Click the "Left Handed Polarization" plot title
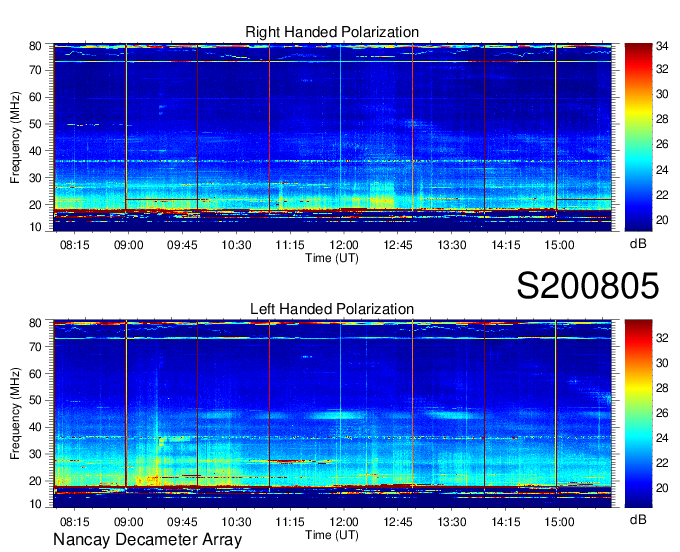 pos(332,309)
